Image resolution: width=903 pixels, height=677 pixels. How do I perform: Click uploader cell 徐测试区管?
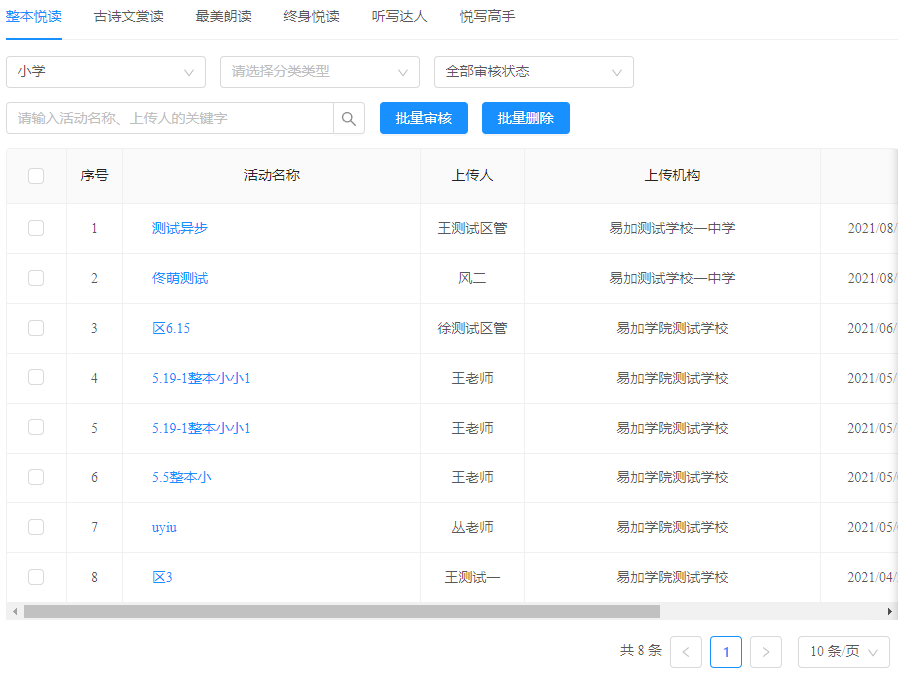tap(472, 329)
